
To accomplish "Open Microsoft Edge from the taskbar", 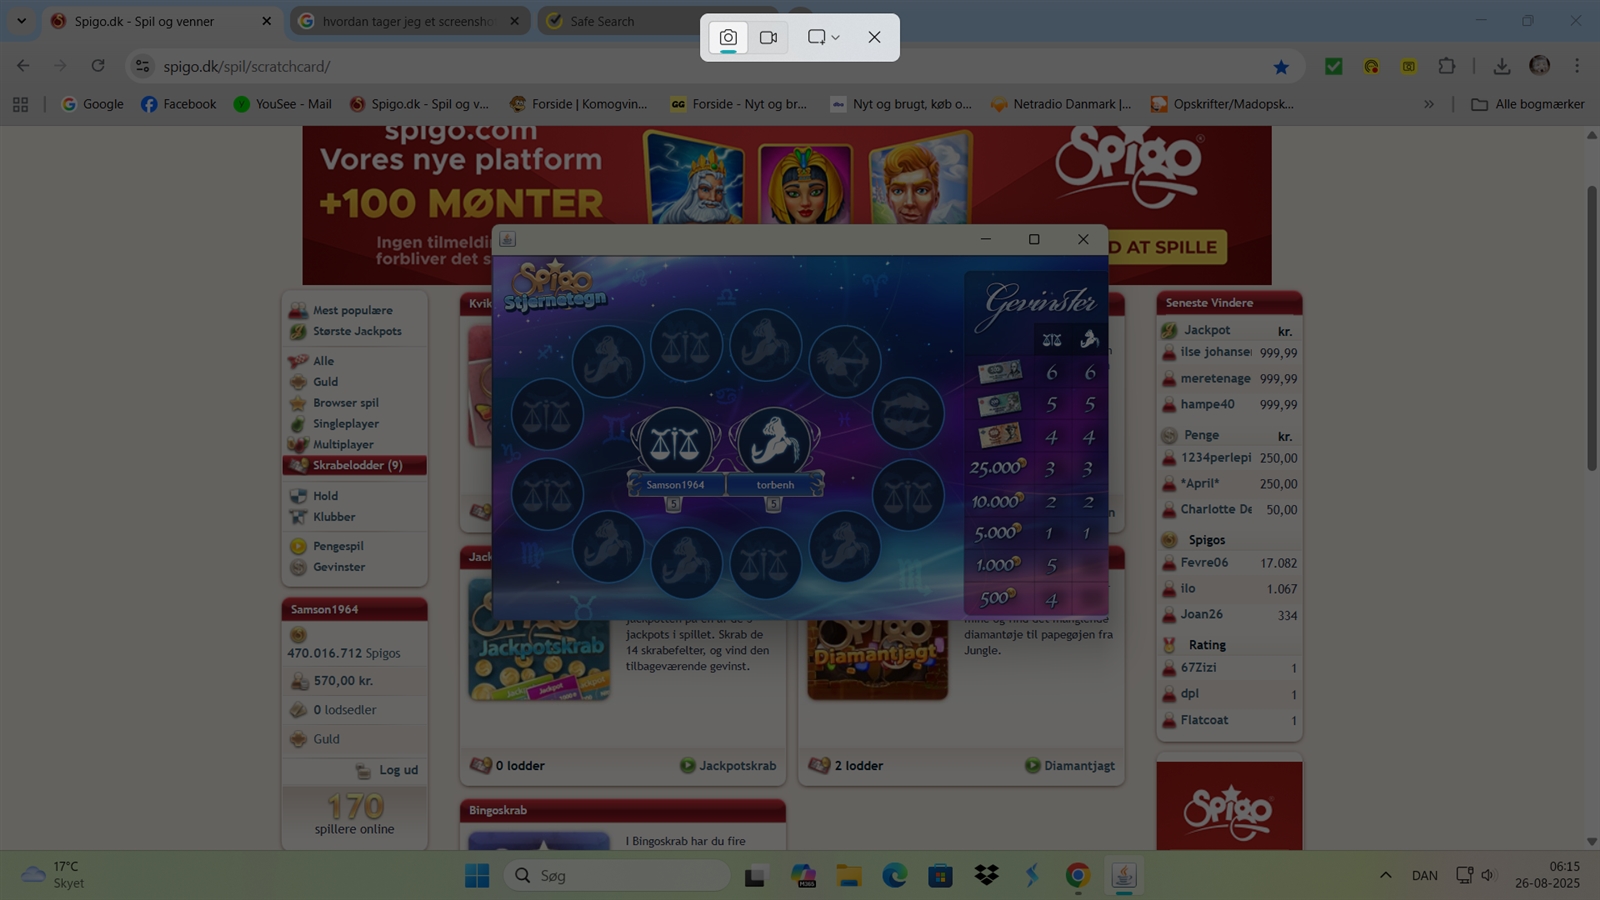I will click(x=894, y=875).
